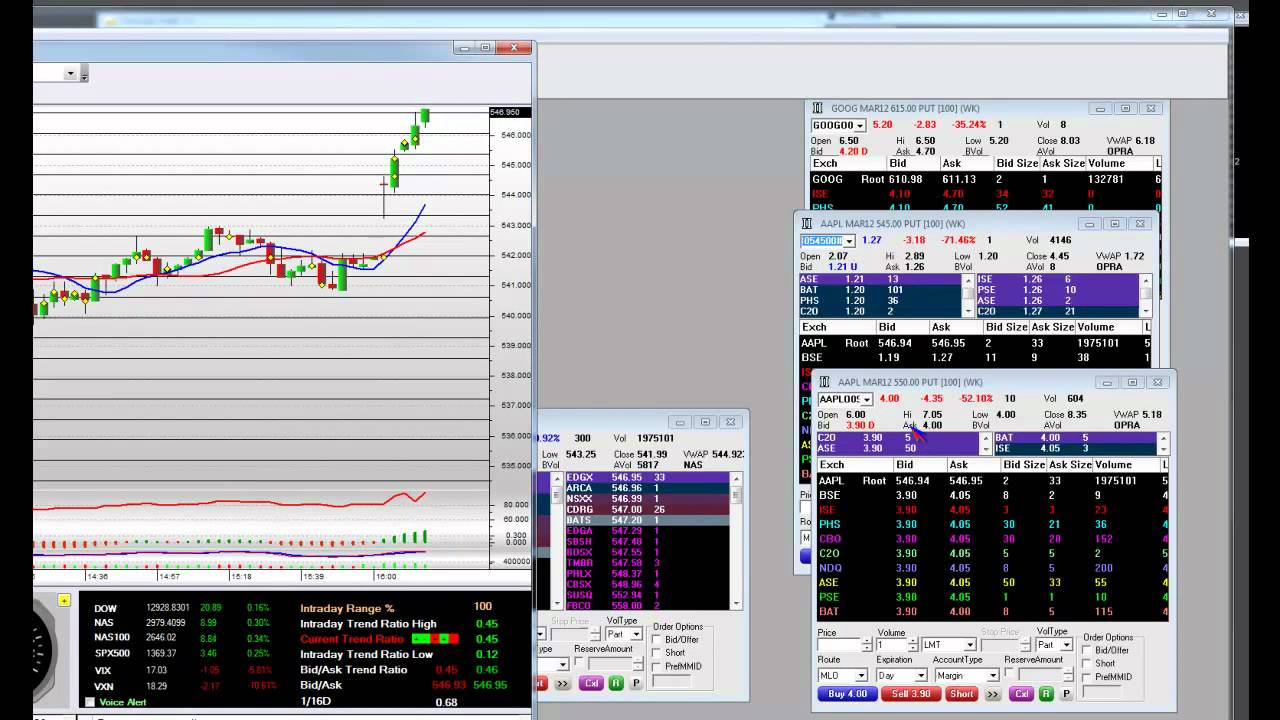Minimize the AAPL 550 PUT window
The width and height of the screenshot is (1280, 720).
(1107, 382)
